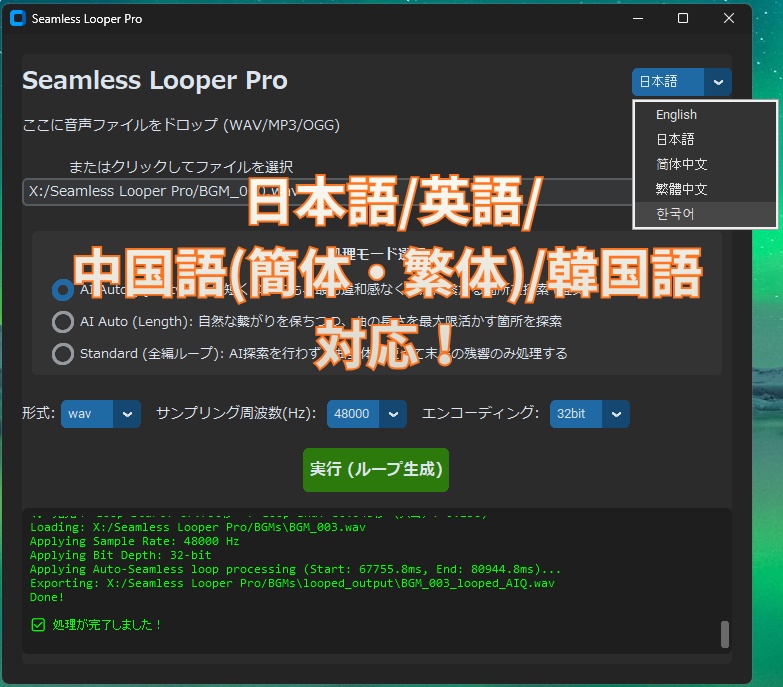Click the Seamless Looper Pro heading
Screen dimensions: 783x687
(155, 81)
